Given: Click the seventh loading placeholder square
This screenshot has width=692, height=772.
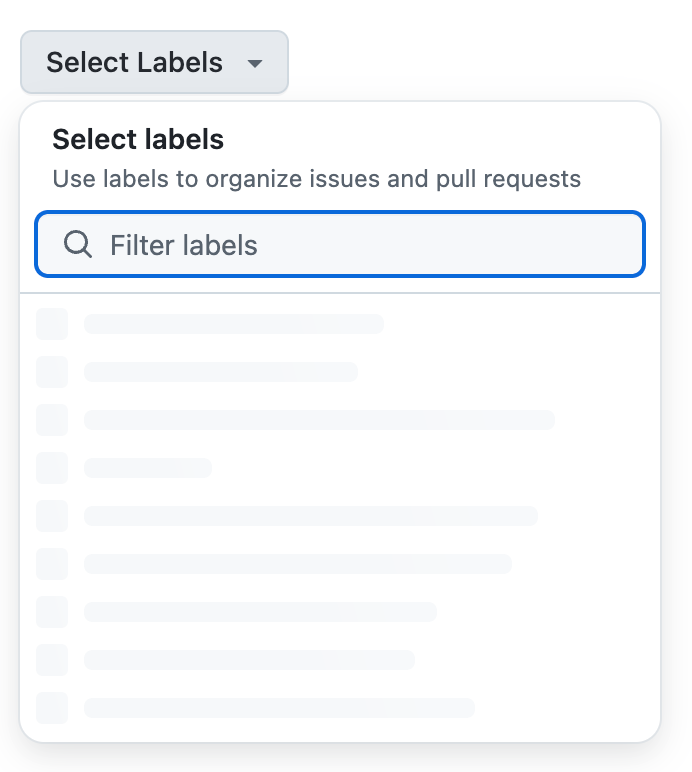Looking at the screenshot, I should coord(52,612).
